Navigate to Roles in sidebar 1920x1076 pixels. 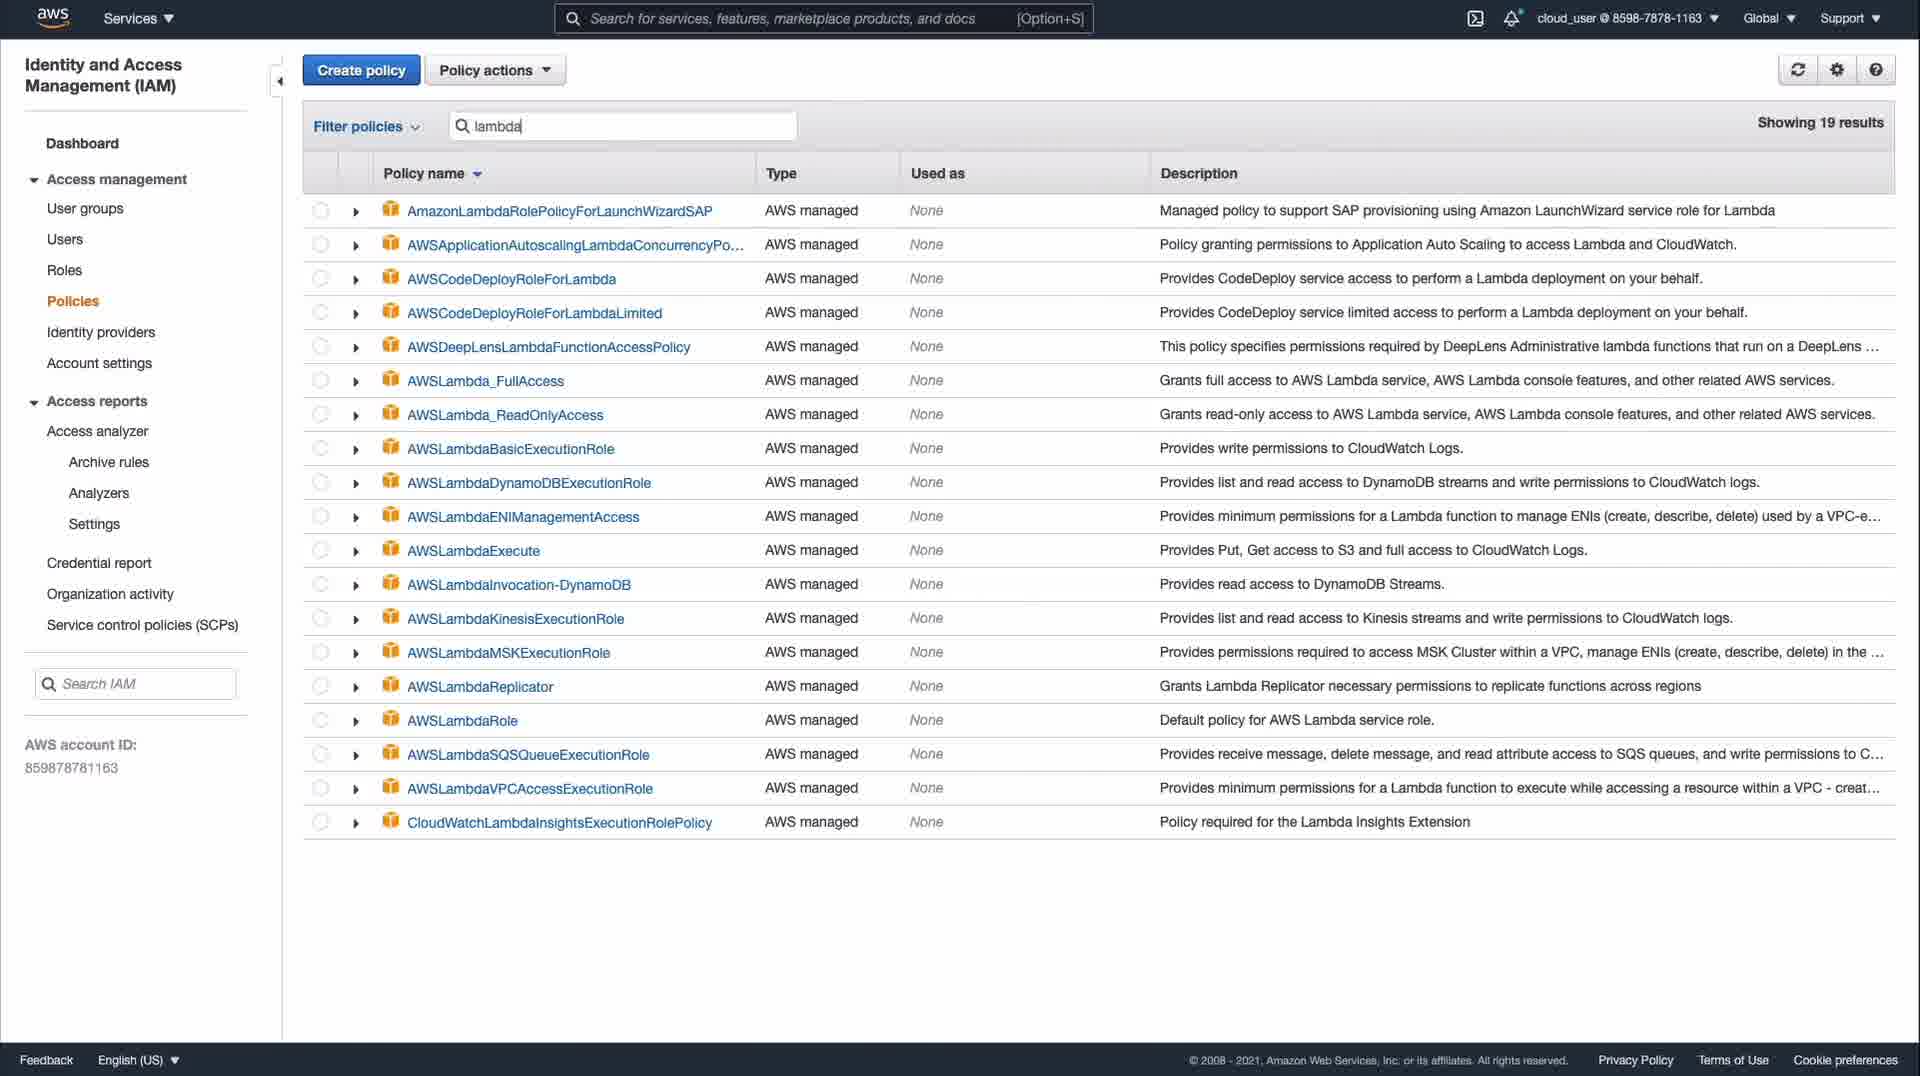coord(64,270)
